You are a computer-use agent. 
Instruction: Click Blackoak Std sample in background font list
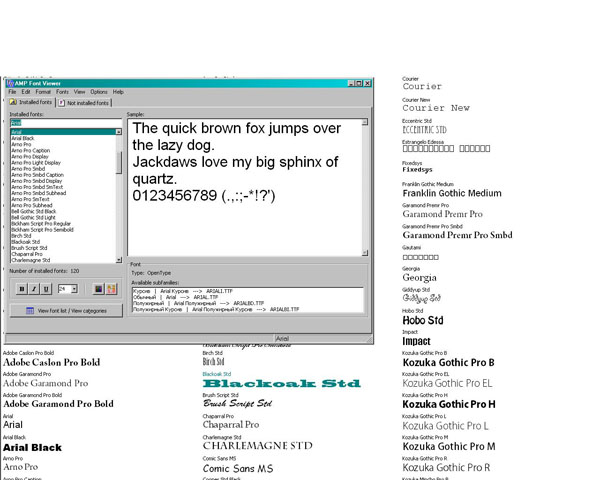pos(282,383)
